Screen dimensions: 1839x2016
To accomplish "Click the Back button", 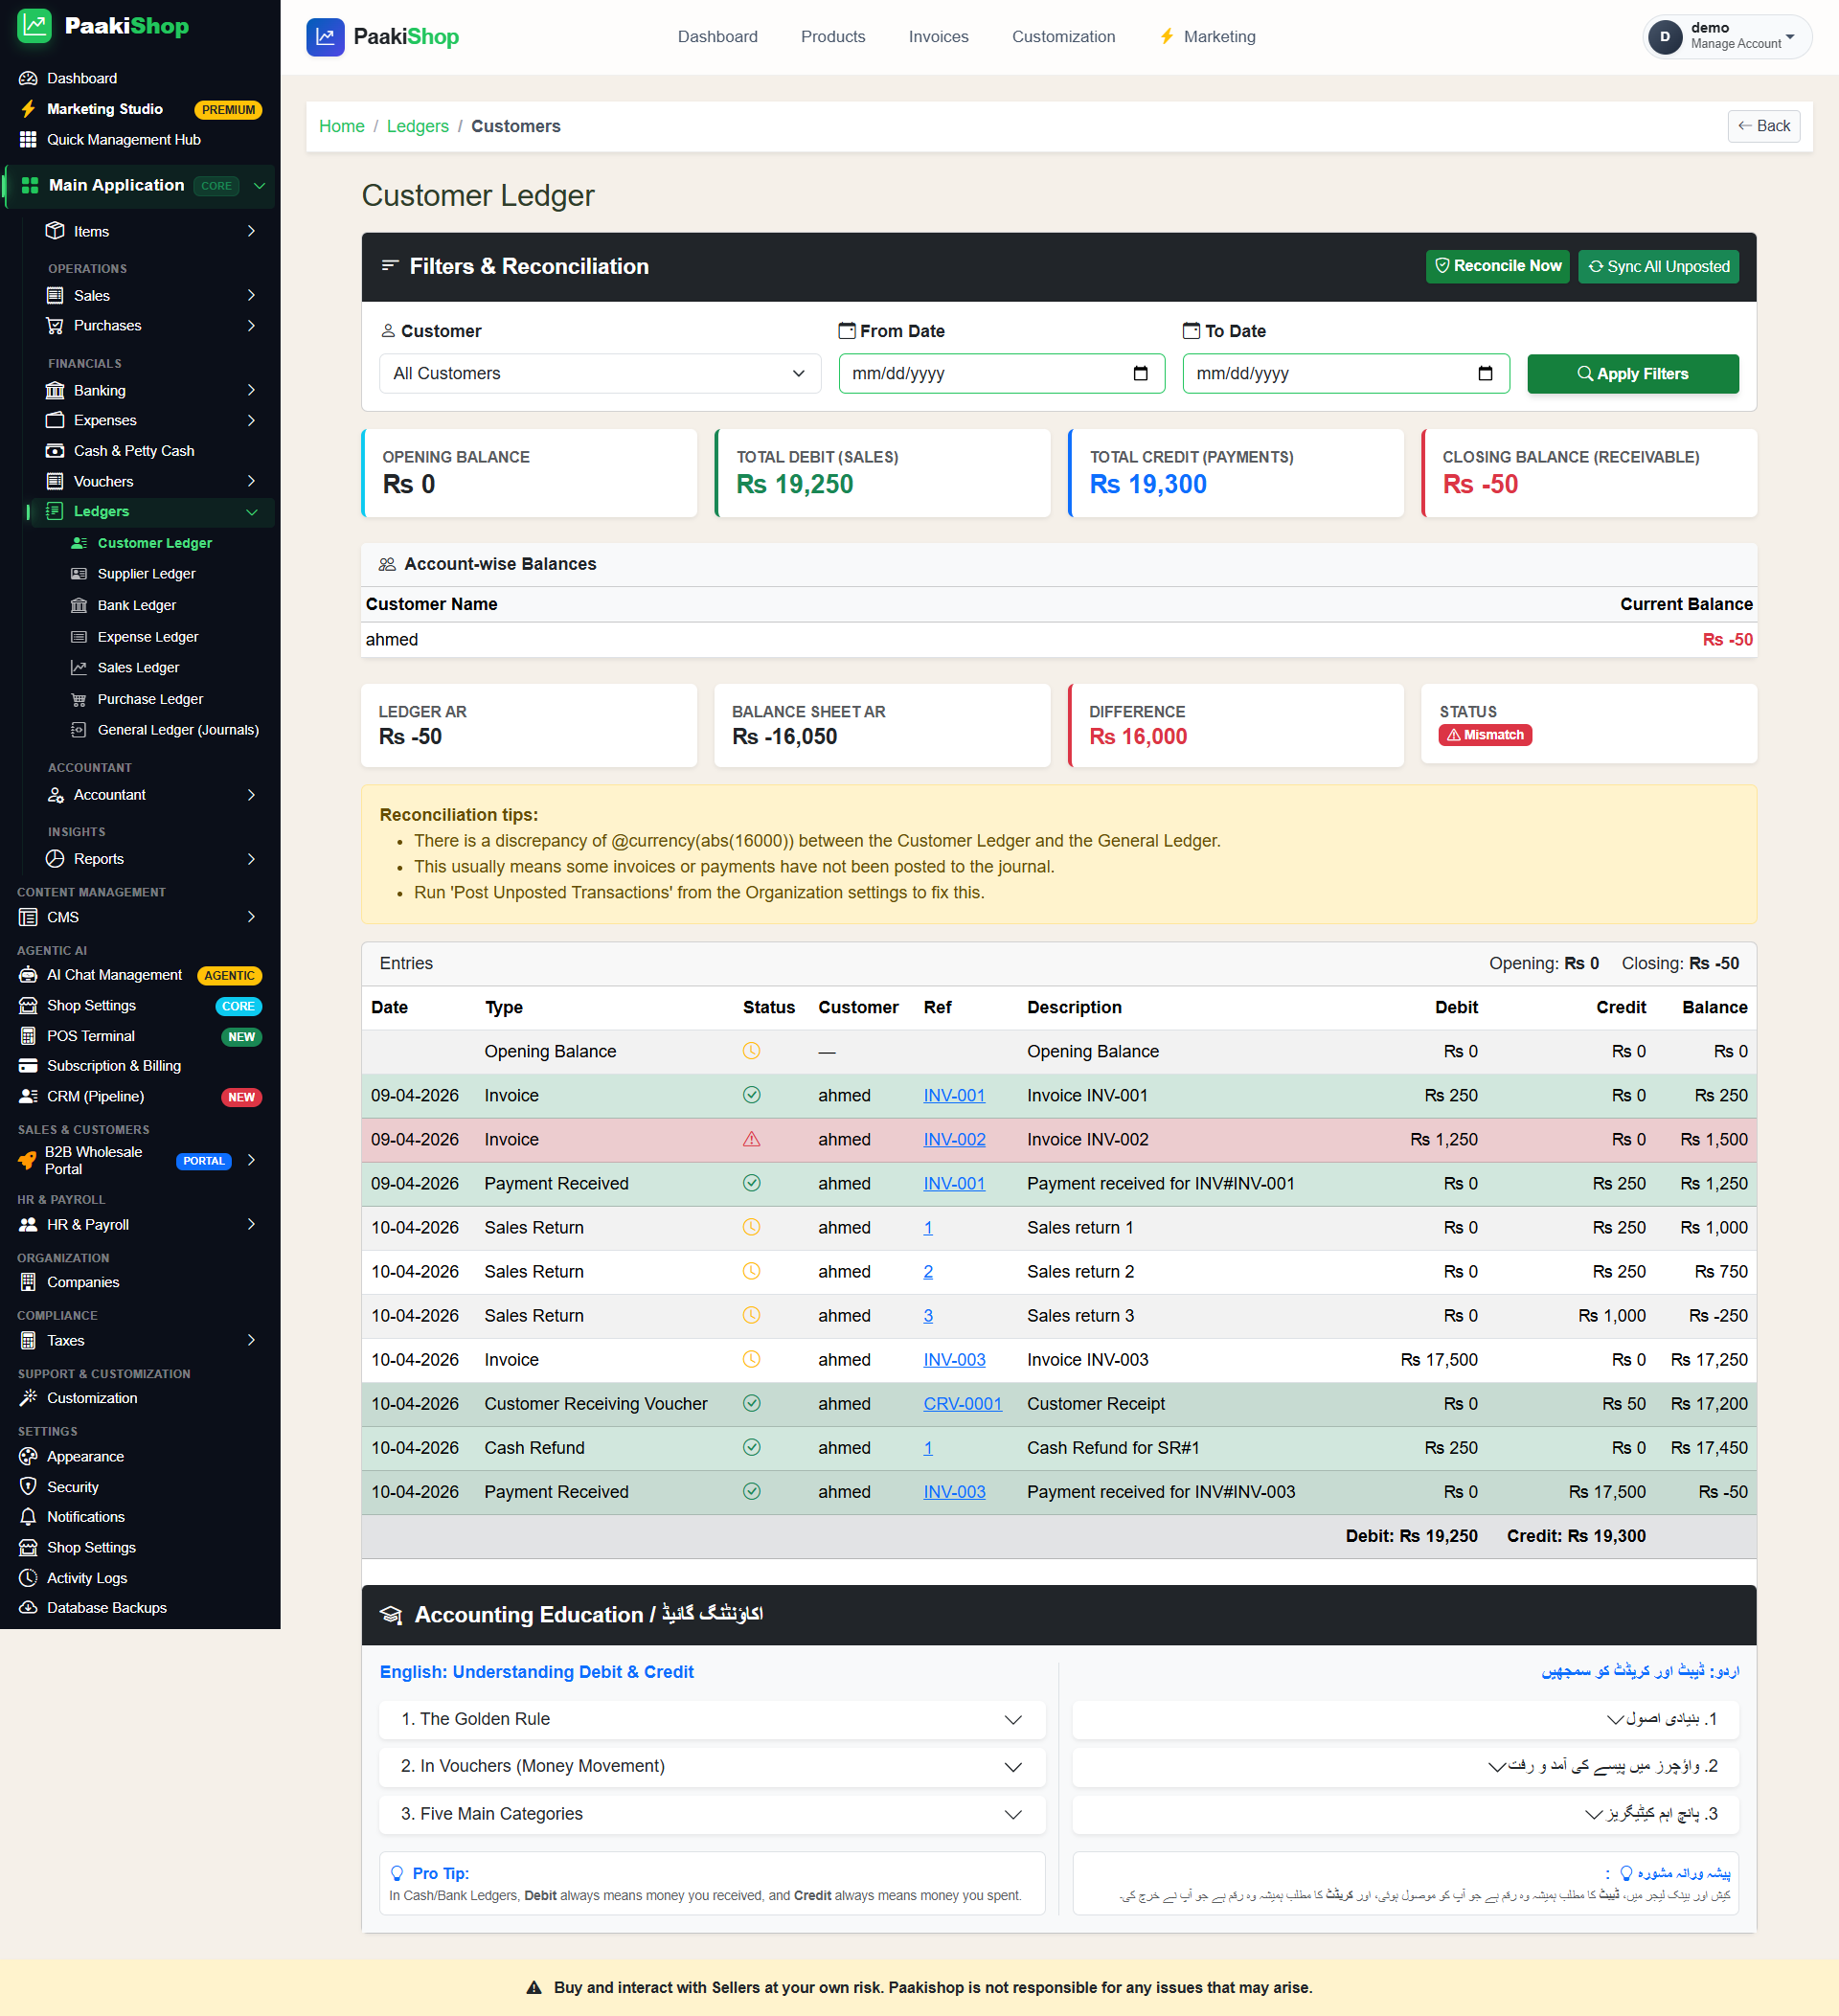I will (1763, 126).
